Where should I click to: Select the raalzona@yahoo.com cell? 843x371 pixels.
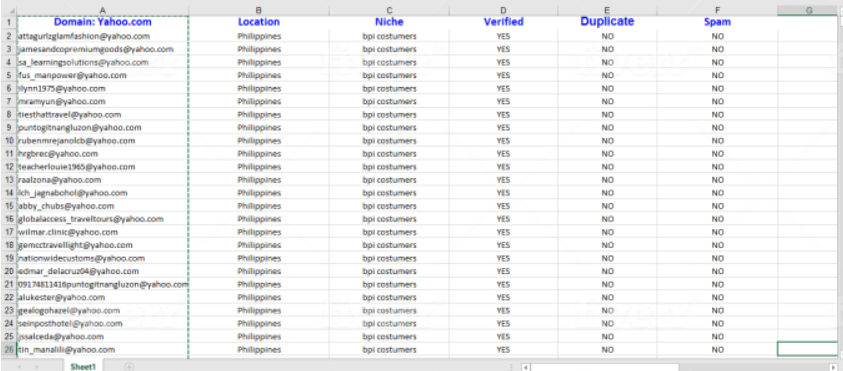pyautogui.click(x=103, y=180)
